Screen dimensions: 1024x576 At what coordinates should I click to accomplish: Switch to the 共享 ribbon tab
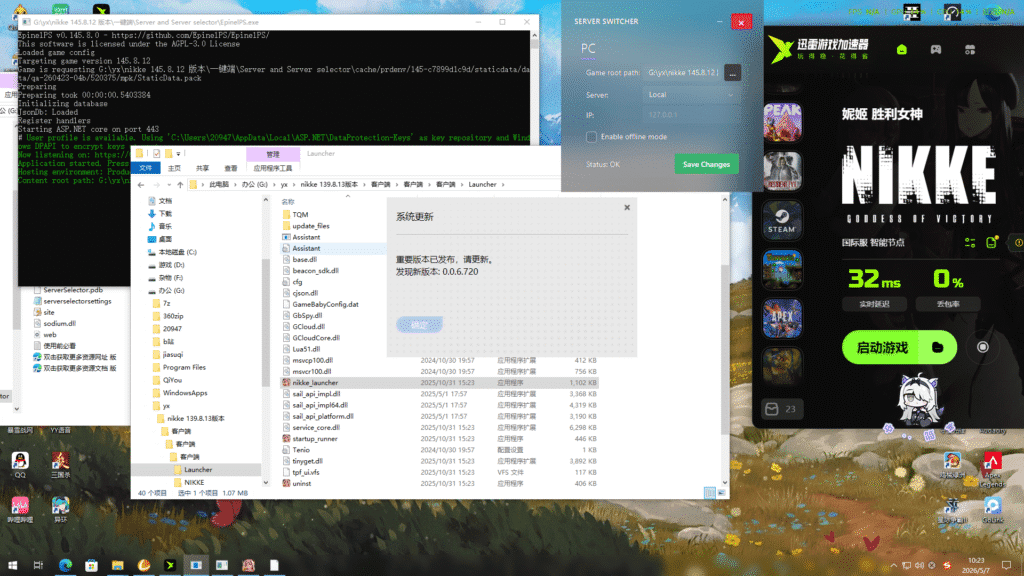pos(202,168)
